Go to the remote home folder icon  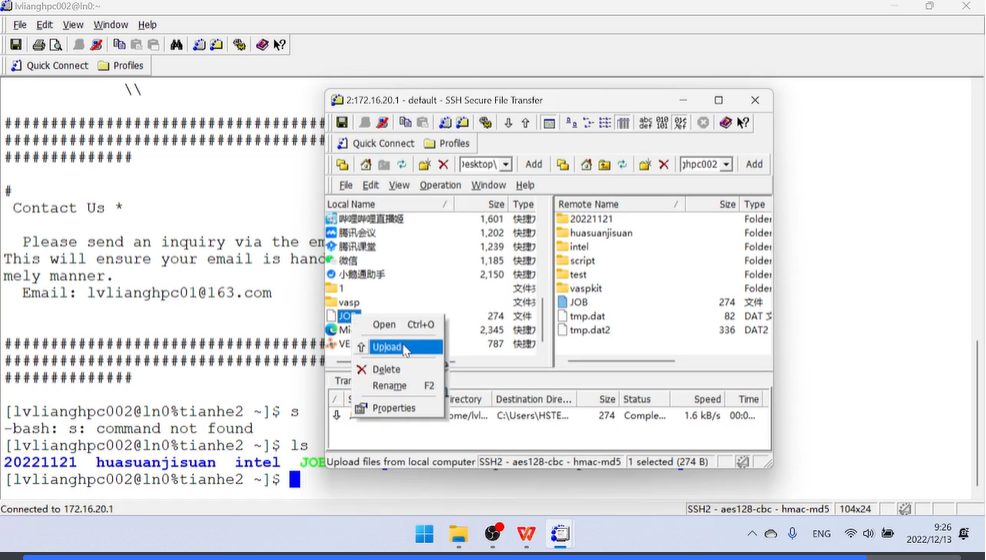point(586,165)
